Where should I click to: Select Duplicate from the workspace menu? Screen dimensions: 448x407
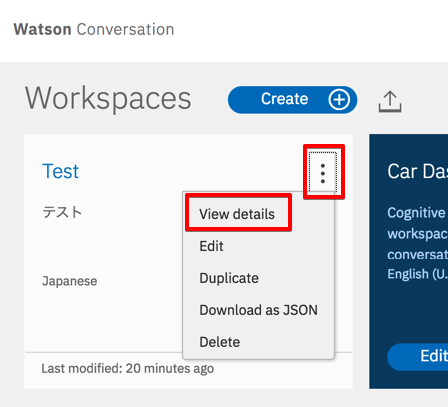pos(229,278)
